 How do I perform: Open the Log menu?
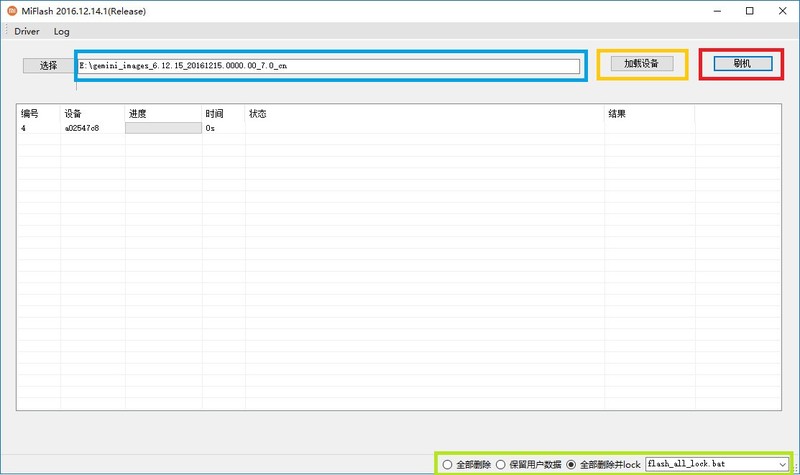(x=62, y=31)
